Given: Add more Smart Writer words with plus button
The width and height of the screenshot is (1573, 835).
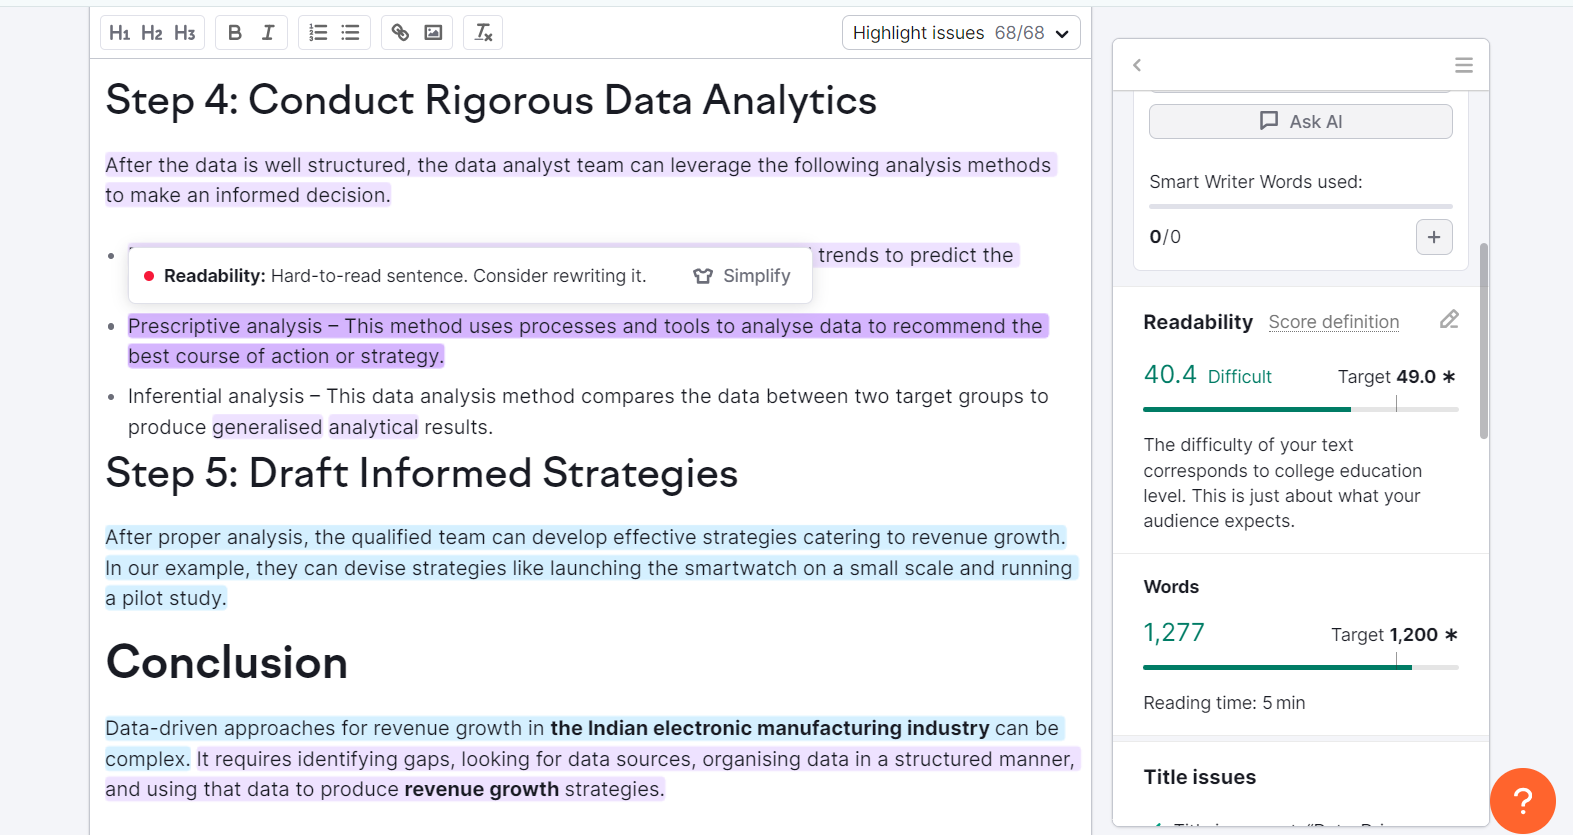Looking at the screenshot, I should pos(1434,237).
